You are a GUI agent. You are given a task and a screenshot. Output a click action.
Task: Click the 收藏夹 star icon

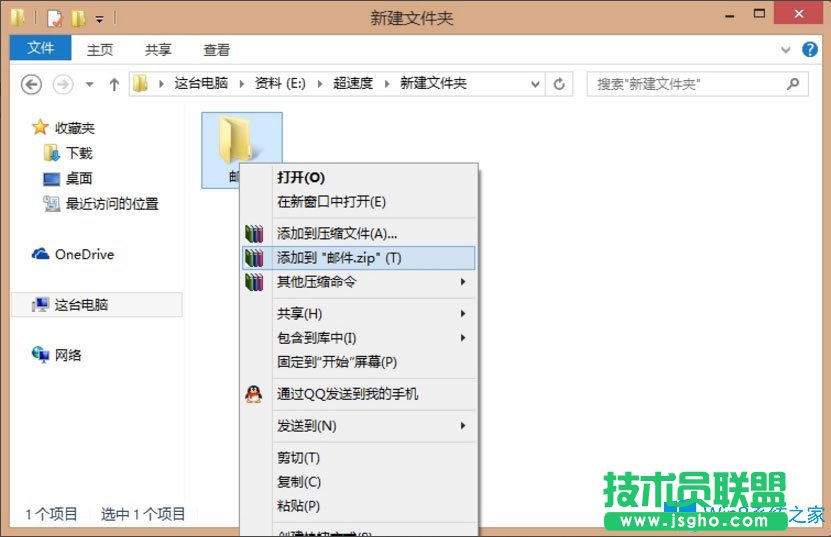coord(40,127)
